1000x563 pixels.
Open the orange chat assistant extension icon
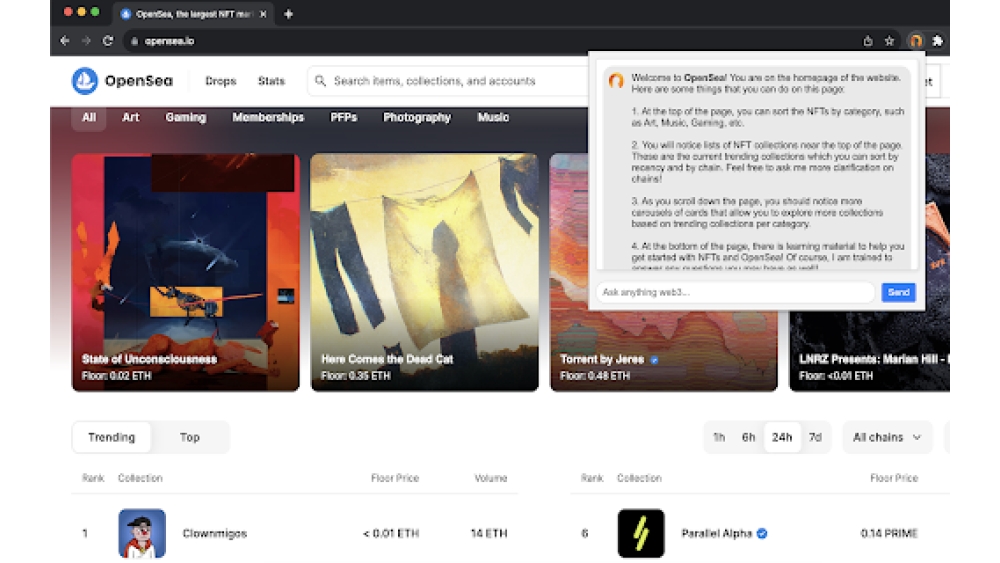(915, 41)
